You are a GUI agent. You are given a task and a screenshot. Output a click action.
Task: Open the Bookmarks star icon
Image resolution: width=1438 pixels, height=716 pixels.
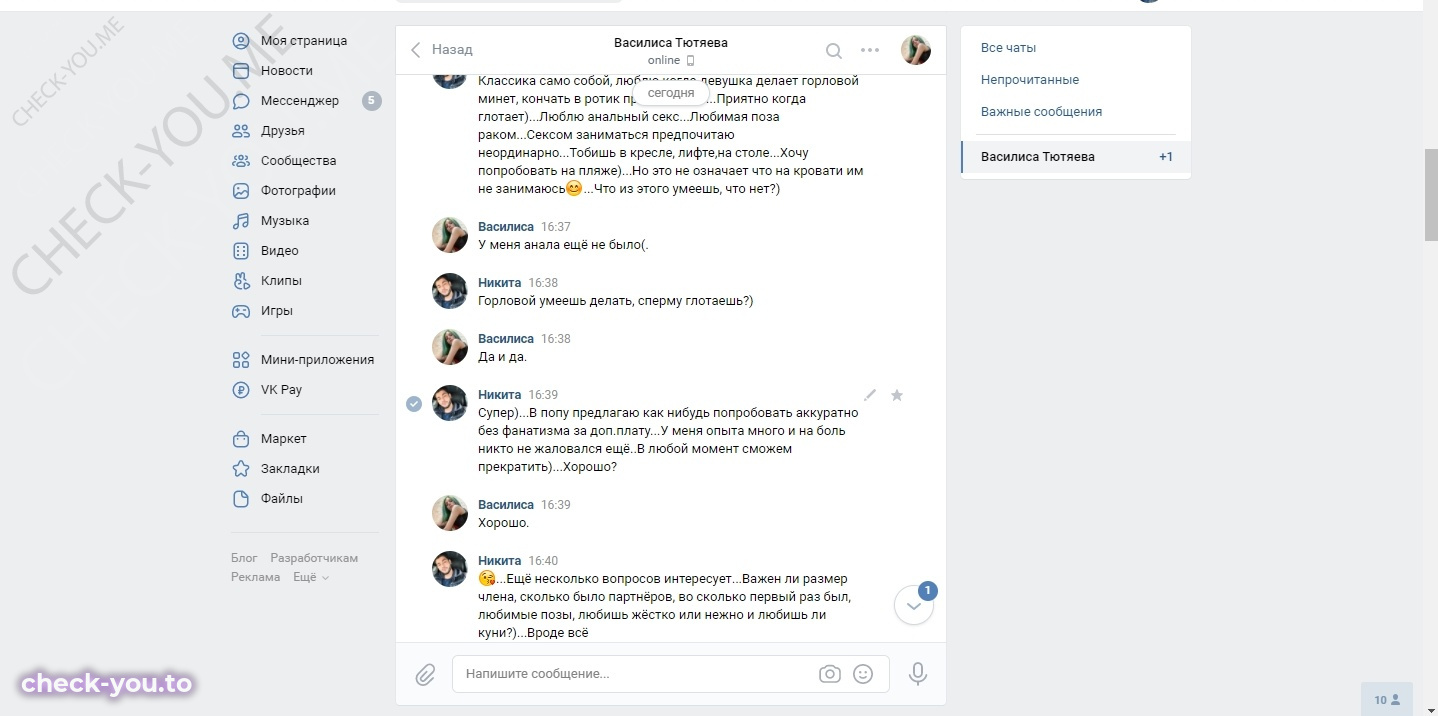click(x=241, y=469)
